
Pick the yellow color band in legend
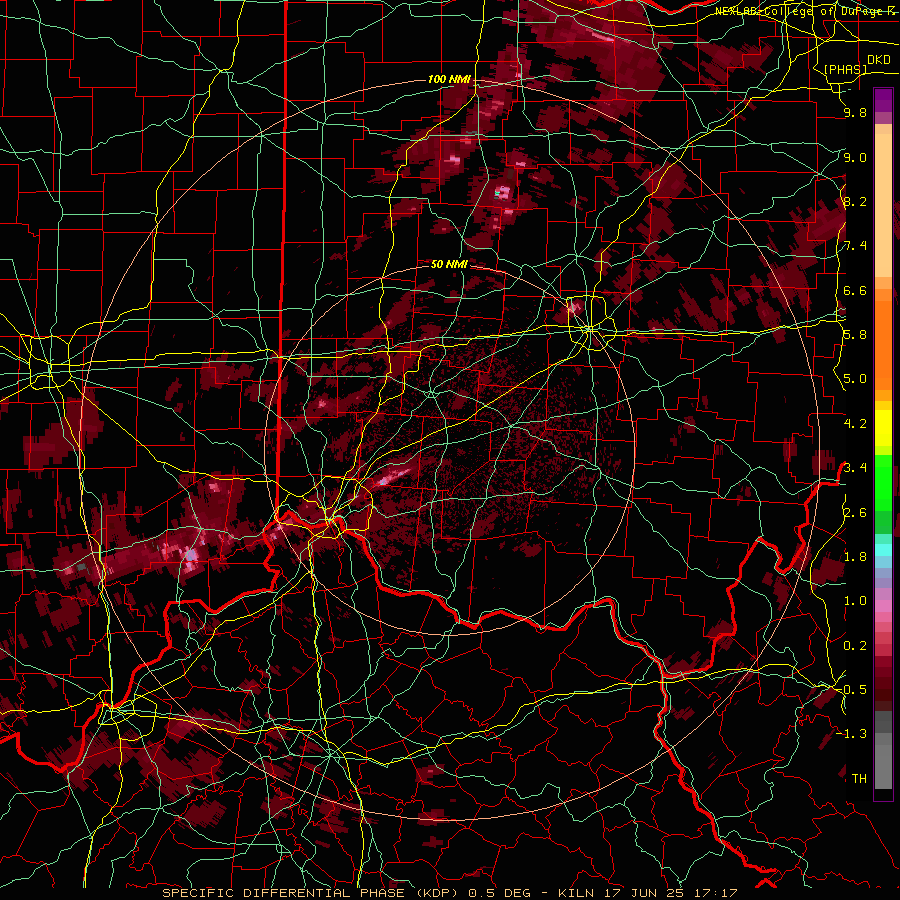point(883,428)
